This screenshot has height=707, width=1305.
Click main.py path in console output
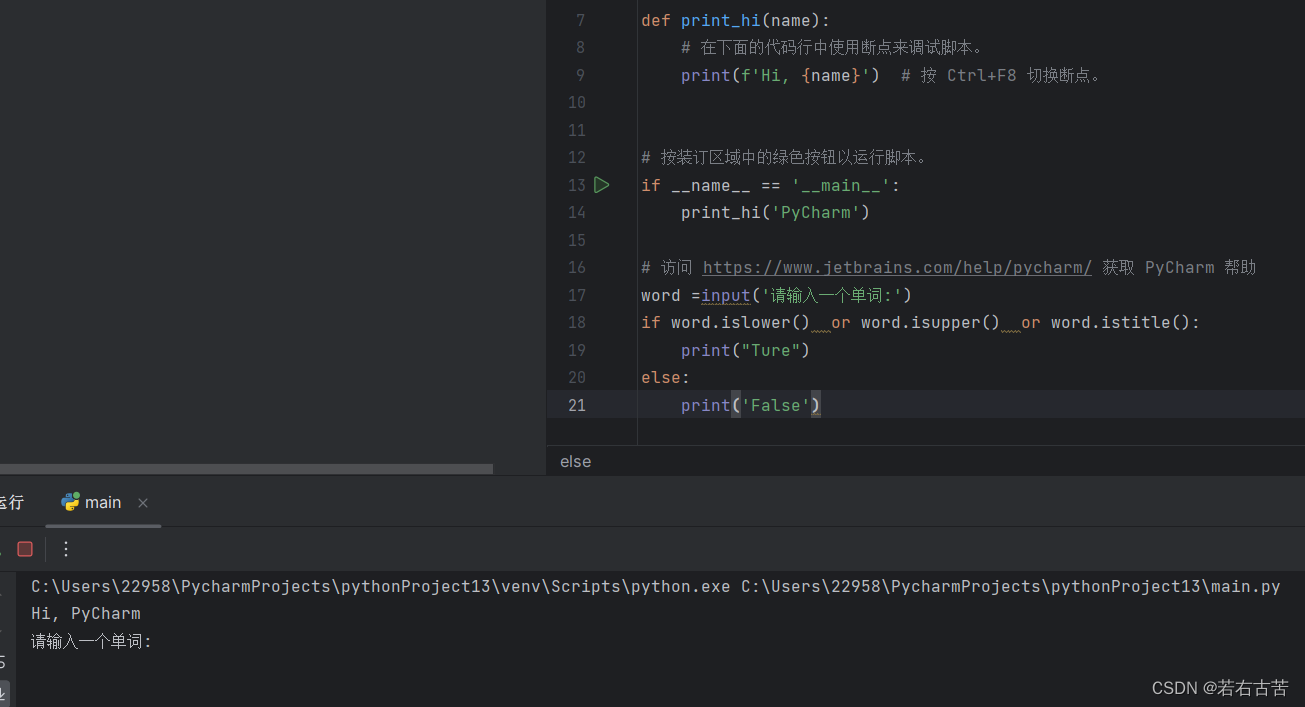[x=1011, y=586]
